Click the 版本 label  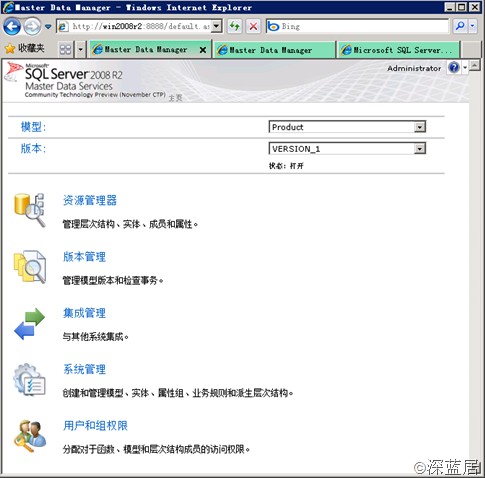click(33, 148)
